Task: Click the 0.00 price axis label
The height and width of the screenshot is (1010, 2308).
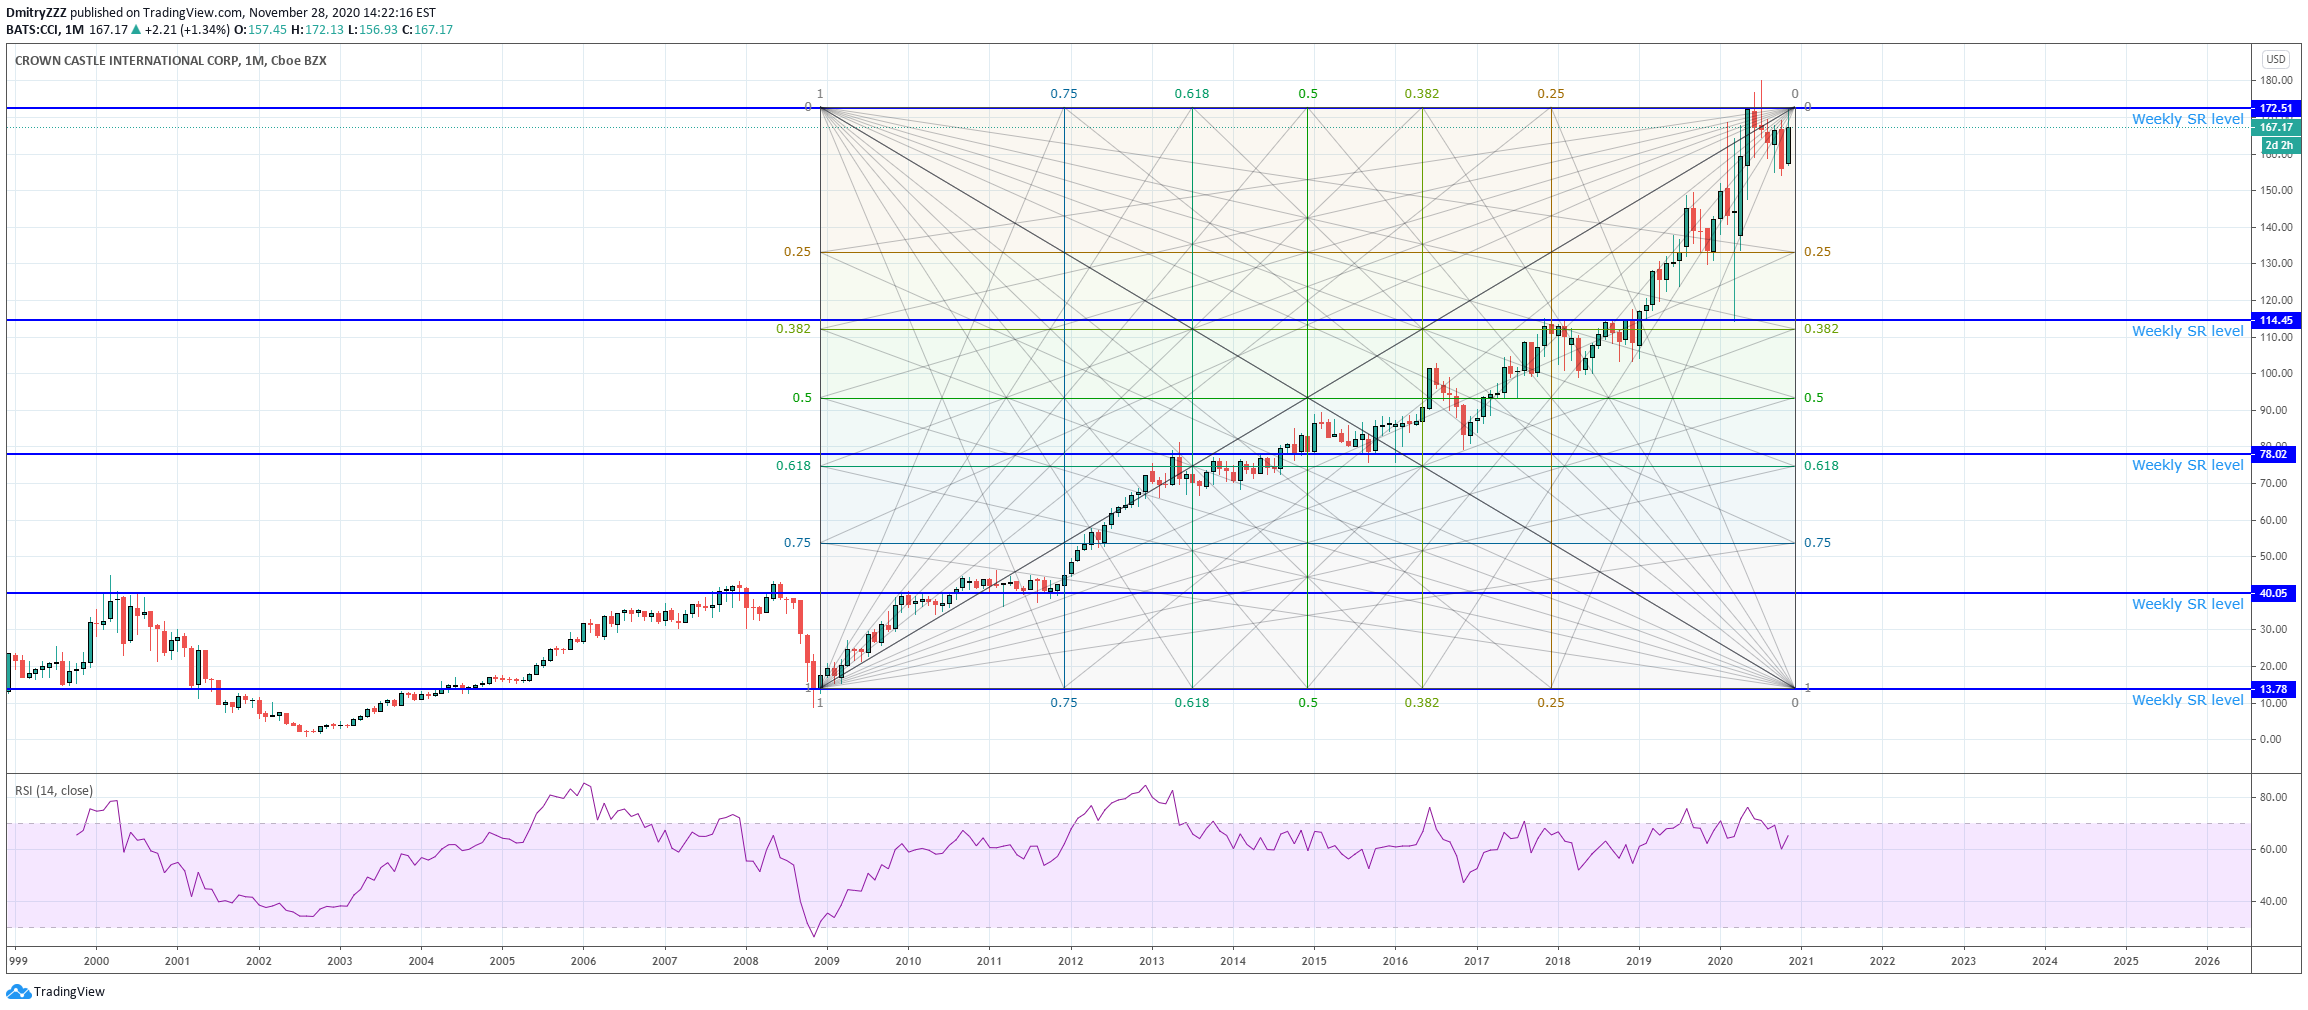Action: coord(2271,739)
